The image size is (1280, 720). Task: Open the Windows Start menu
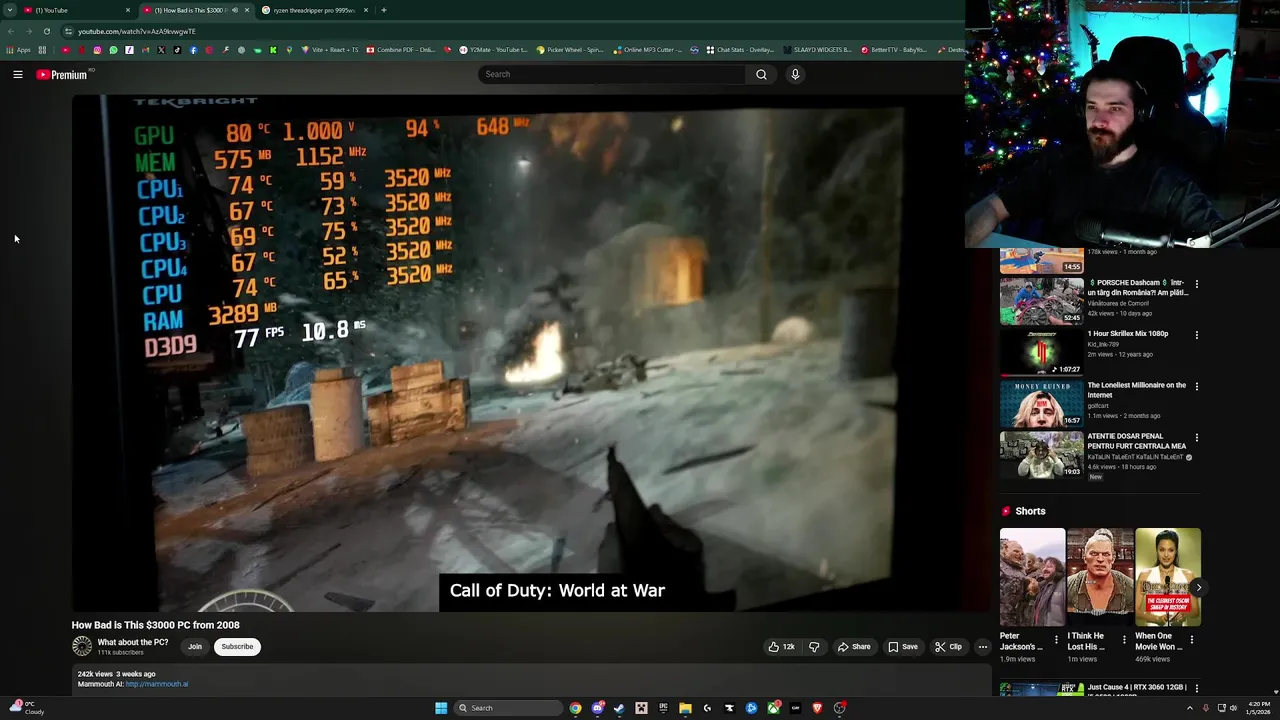coord(441,708)
